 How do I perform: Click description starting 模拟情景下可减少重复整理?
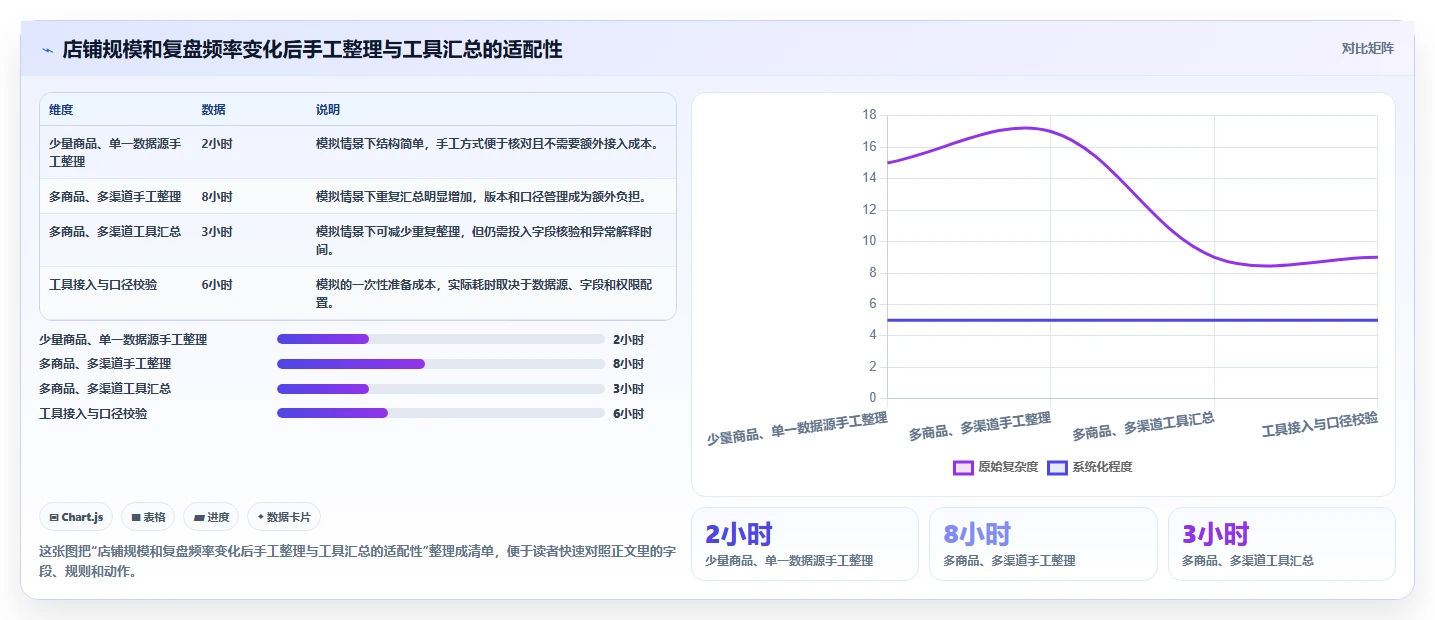pyautogui.click(x=485, y=240)
